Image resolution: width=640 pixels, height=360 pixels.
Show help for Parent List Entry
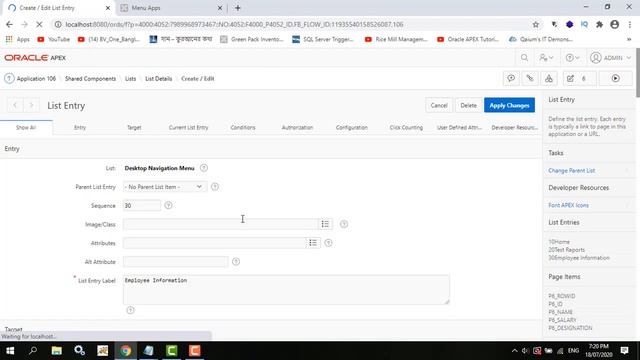[x=215, y=187]
